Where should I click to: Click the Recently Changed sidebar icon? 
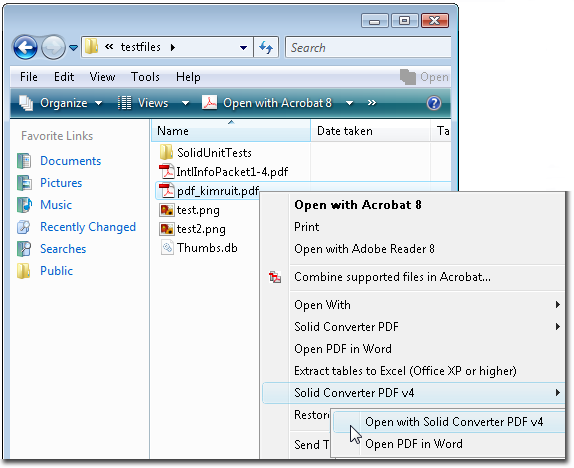point(24,227)
